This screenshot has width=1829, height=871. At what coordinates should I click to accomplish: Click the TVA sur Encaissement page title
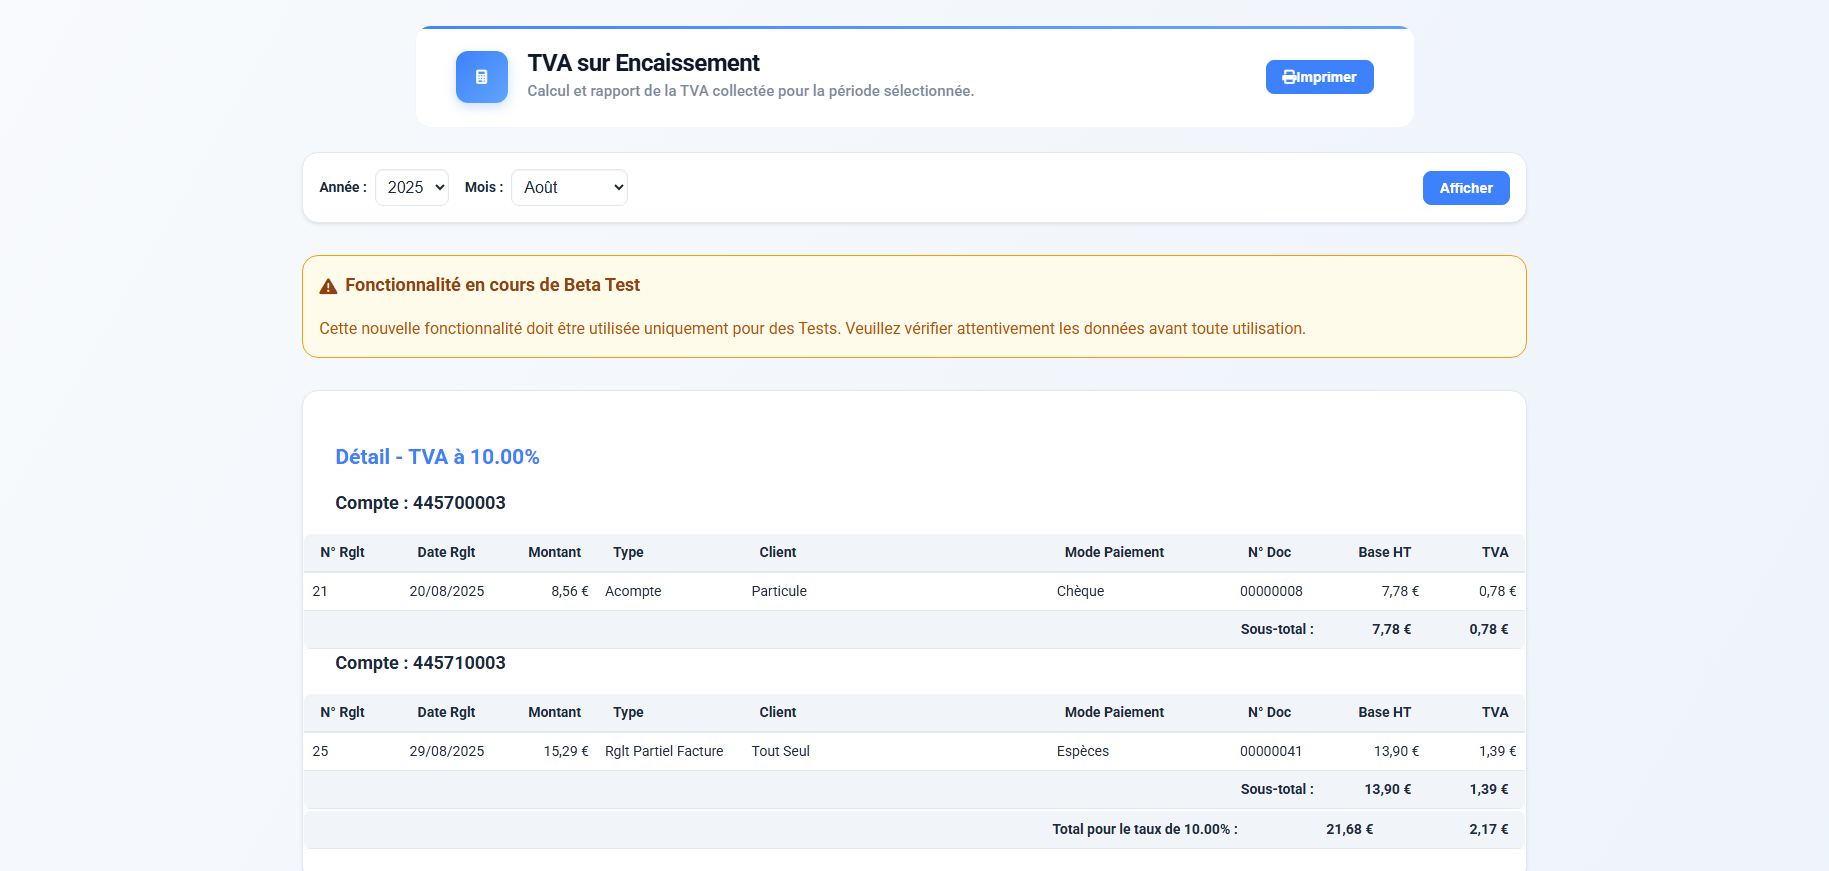(x=643, y=63)
